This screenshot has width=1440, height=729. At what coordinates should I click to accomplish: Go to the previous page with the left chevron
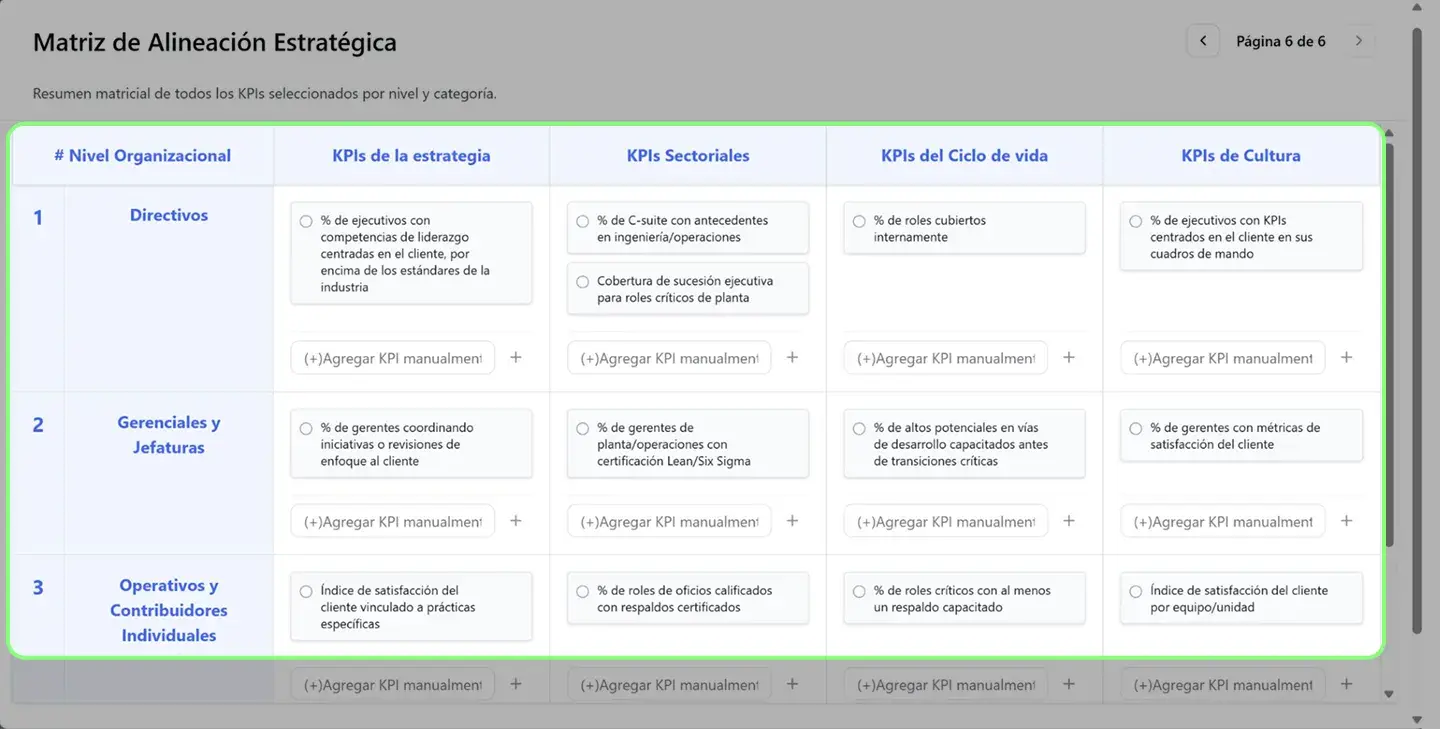point(1203,41)
